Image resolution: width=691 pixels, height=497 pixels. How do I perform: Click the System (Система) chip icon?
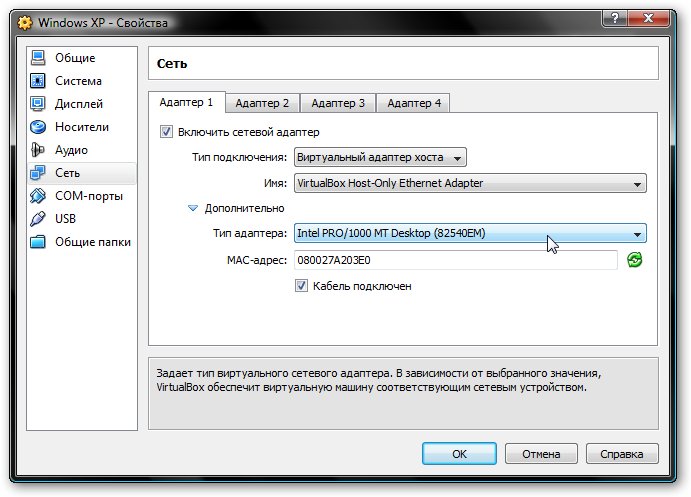[x=38, y=81]
